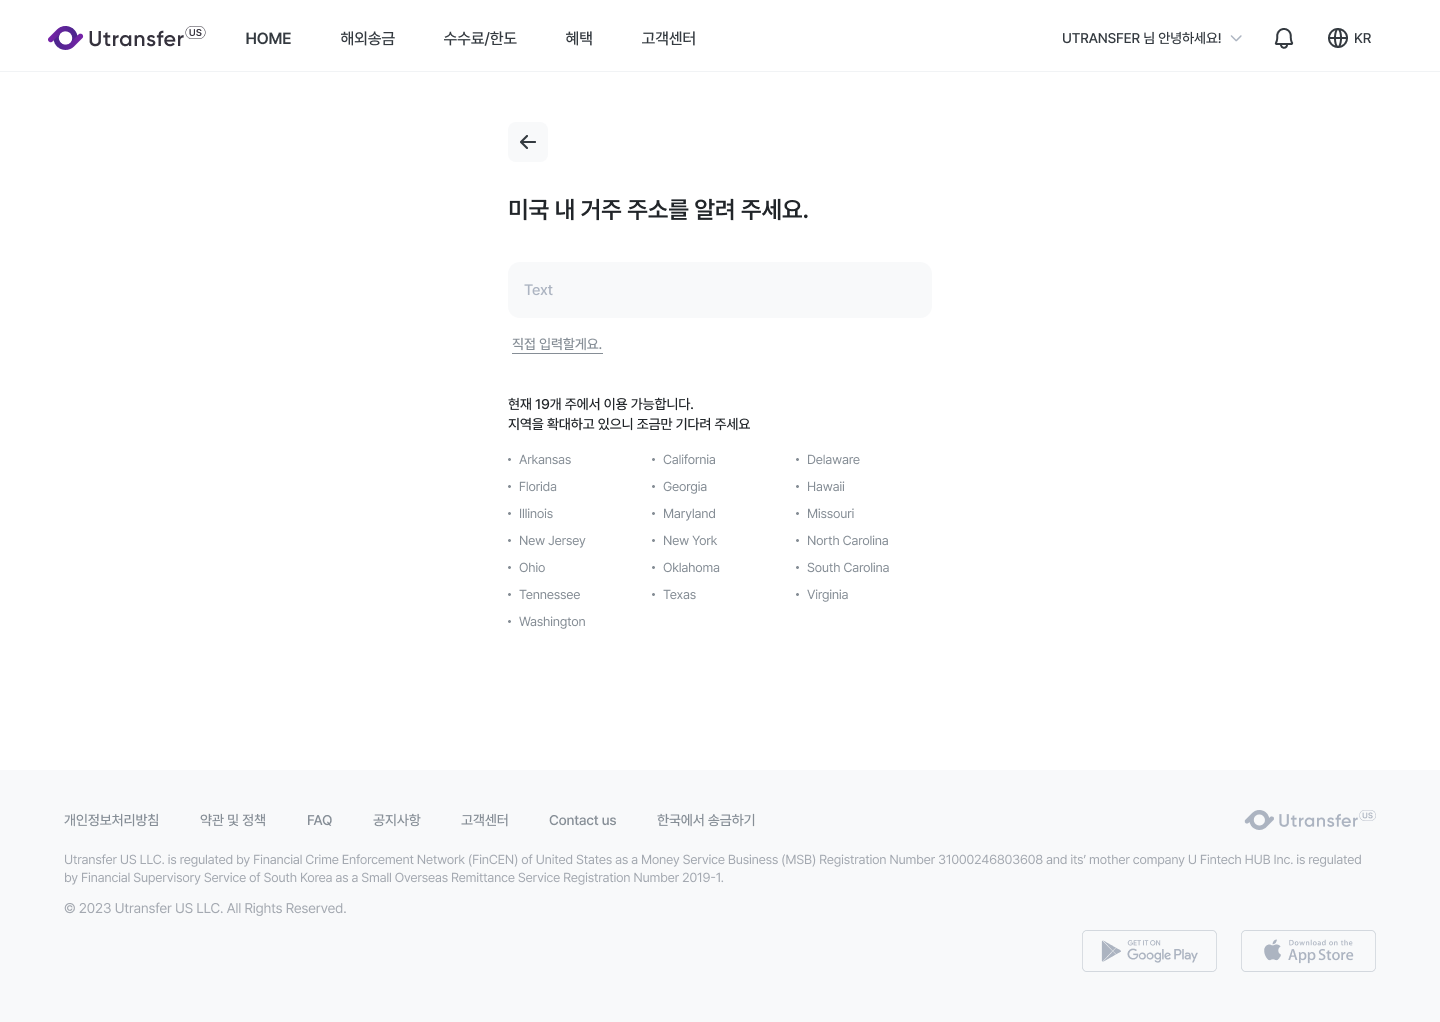Open App Store download badge
1440x1022 pixels.
1308,951
